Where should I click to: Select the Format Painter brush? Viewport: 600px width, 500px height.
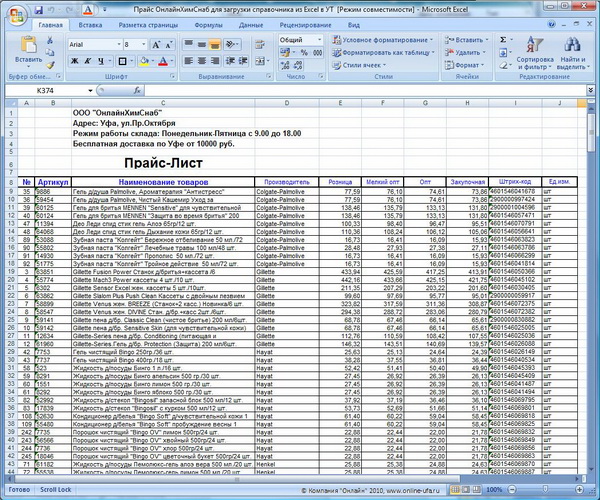point(50,65)
